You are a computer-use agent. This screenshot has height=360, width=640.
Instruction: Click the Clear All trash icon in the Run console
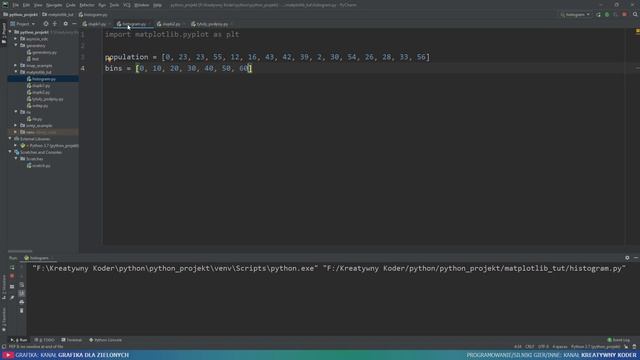(22, 311)
